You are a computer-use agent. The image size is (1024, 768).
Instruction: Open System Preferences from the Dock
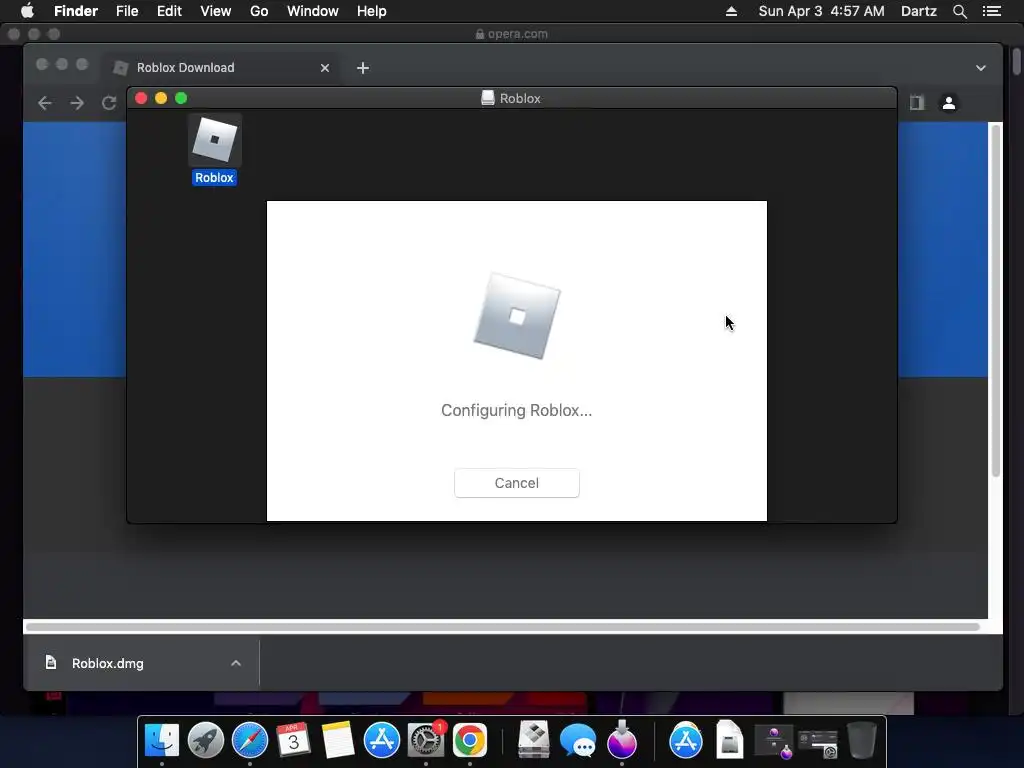tap(426, 741)
